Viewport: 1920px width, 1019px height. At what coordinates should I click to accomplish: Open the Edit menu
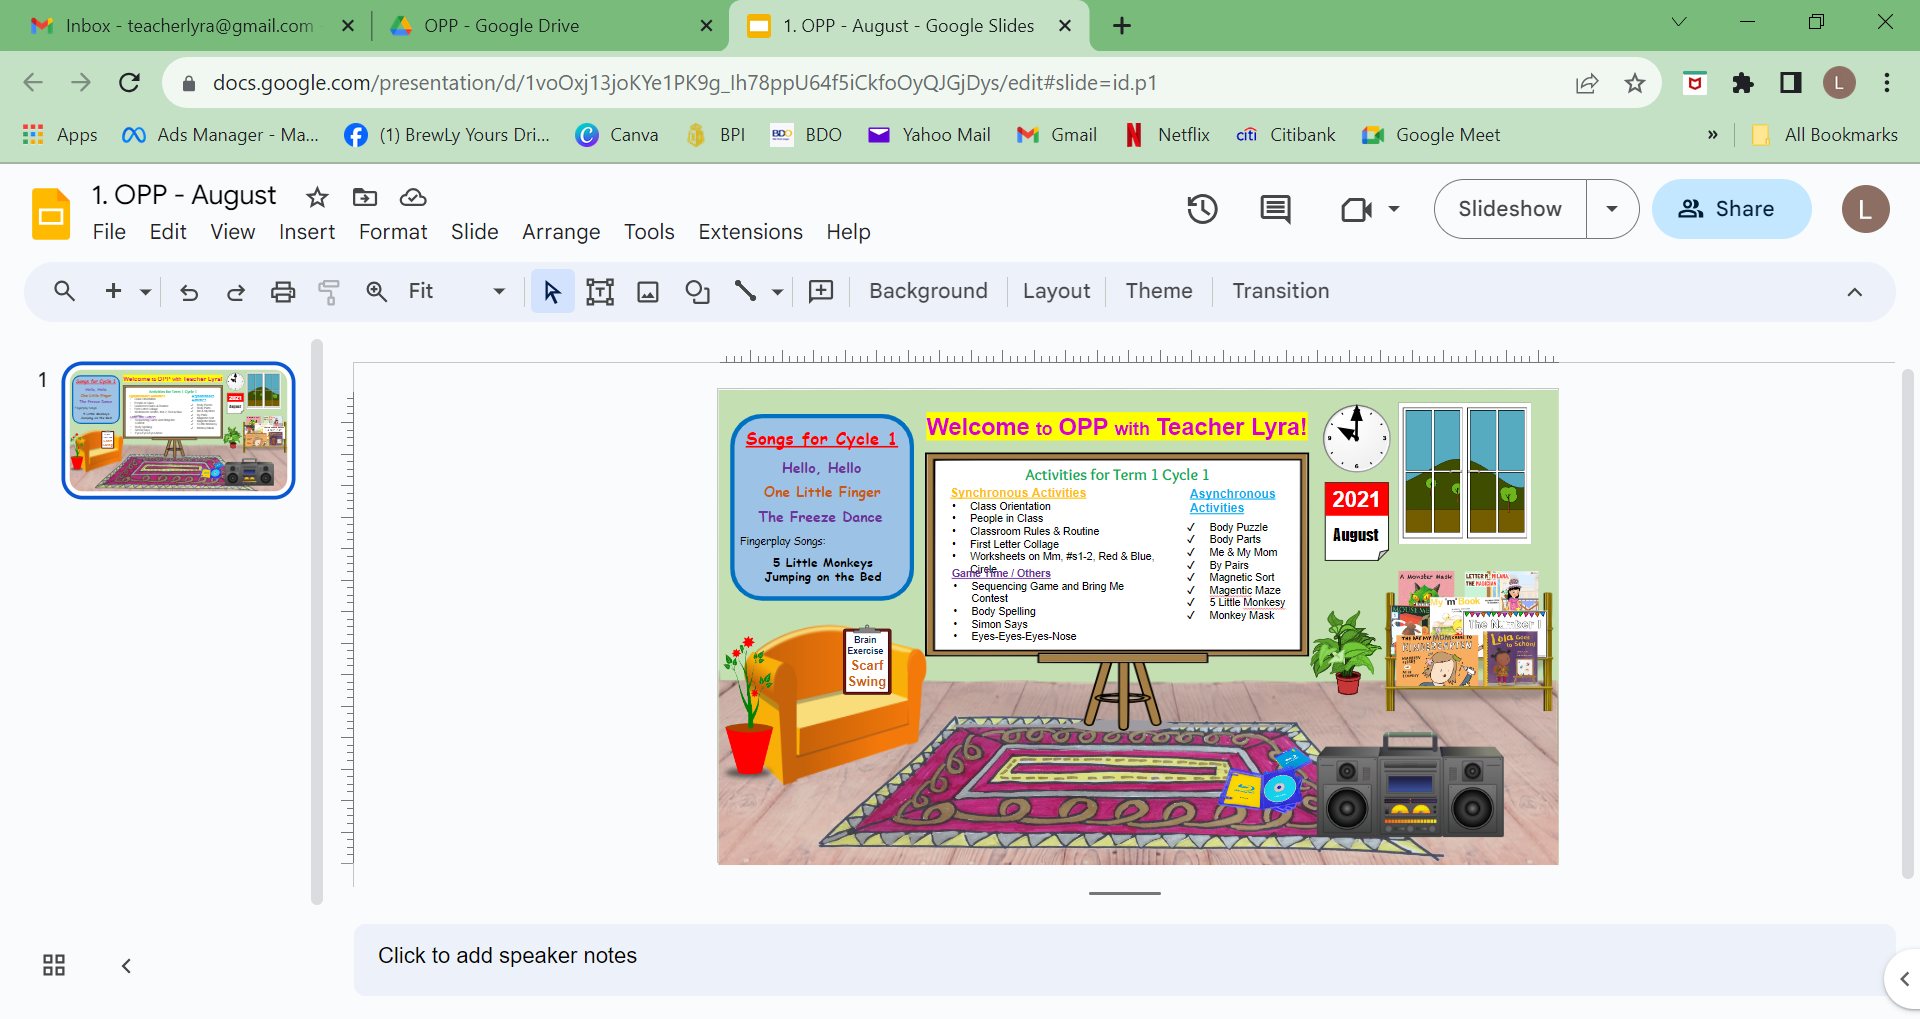click(x=168, y=232)
